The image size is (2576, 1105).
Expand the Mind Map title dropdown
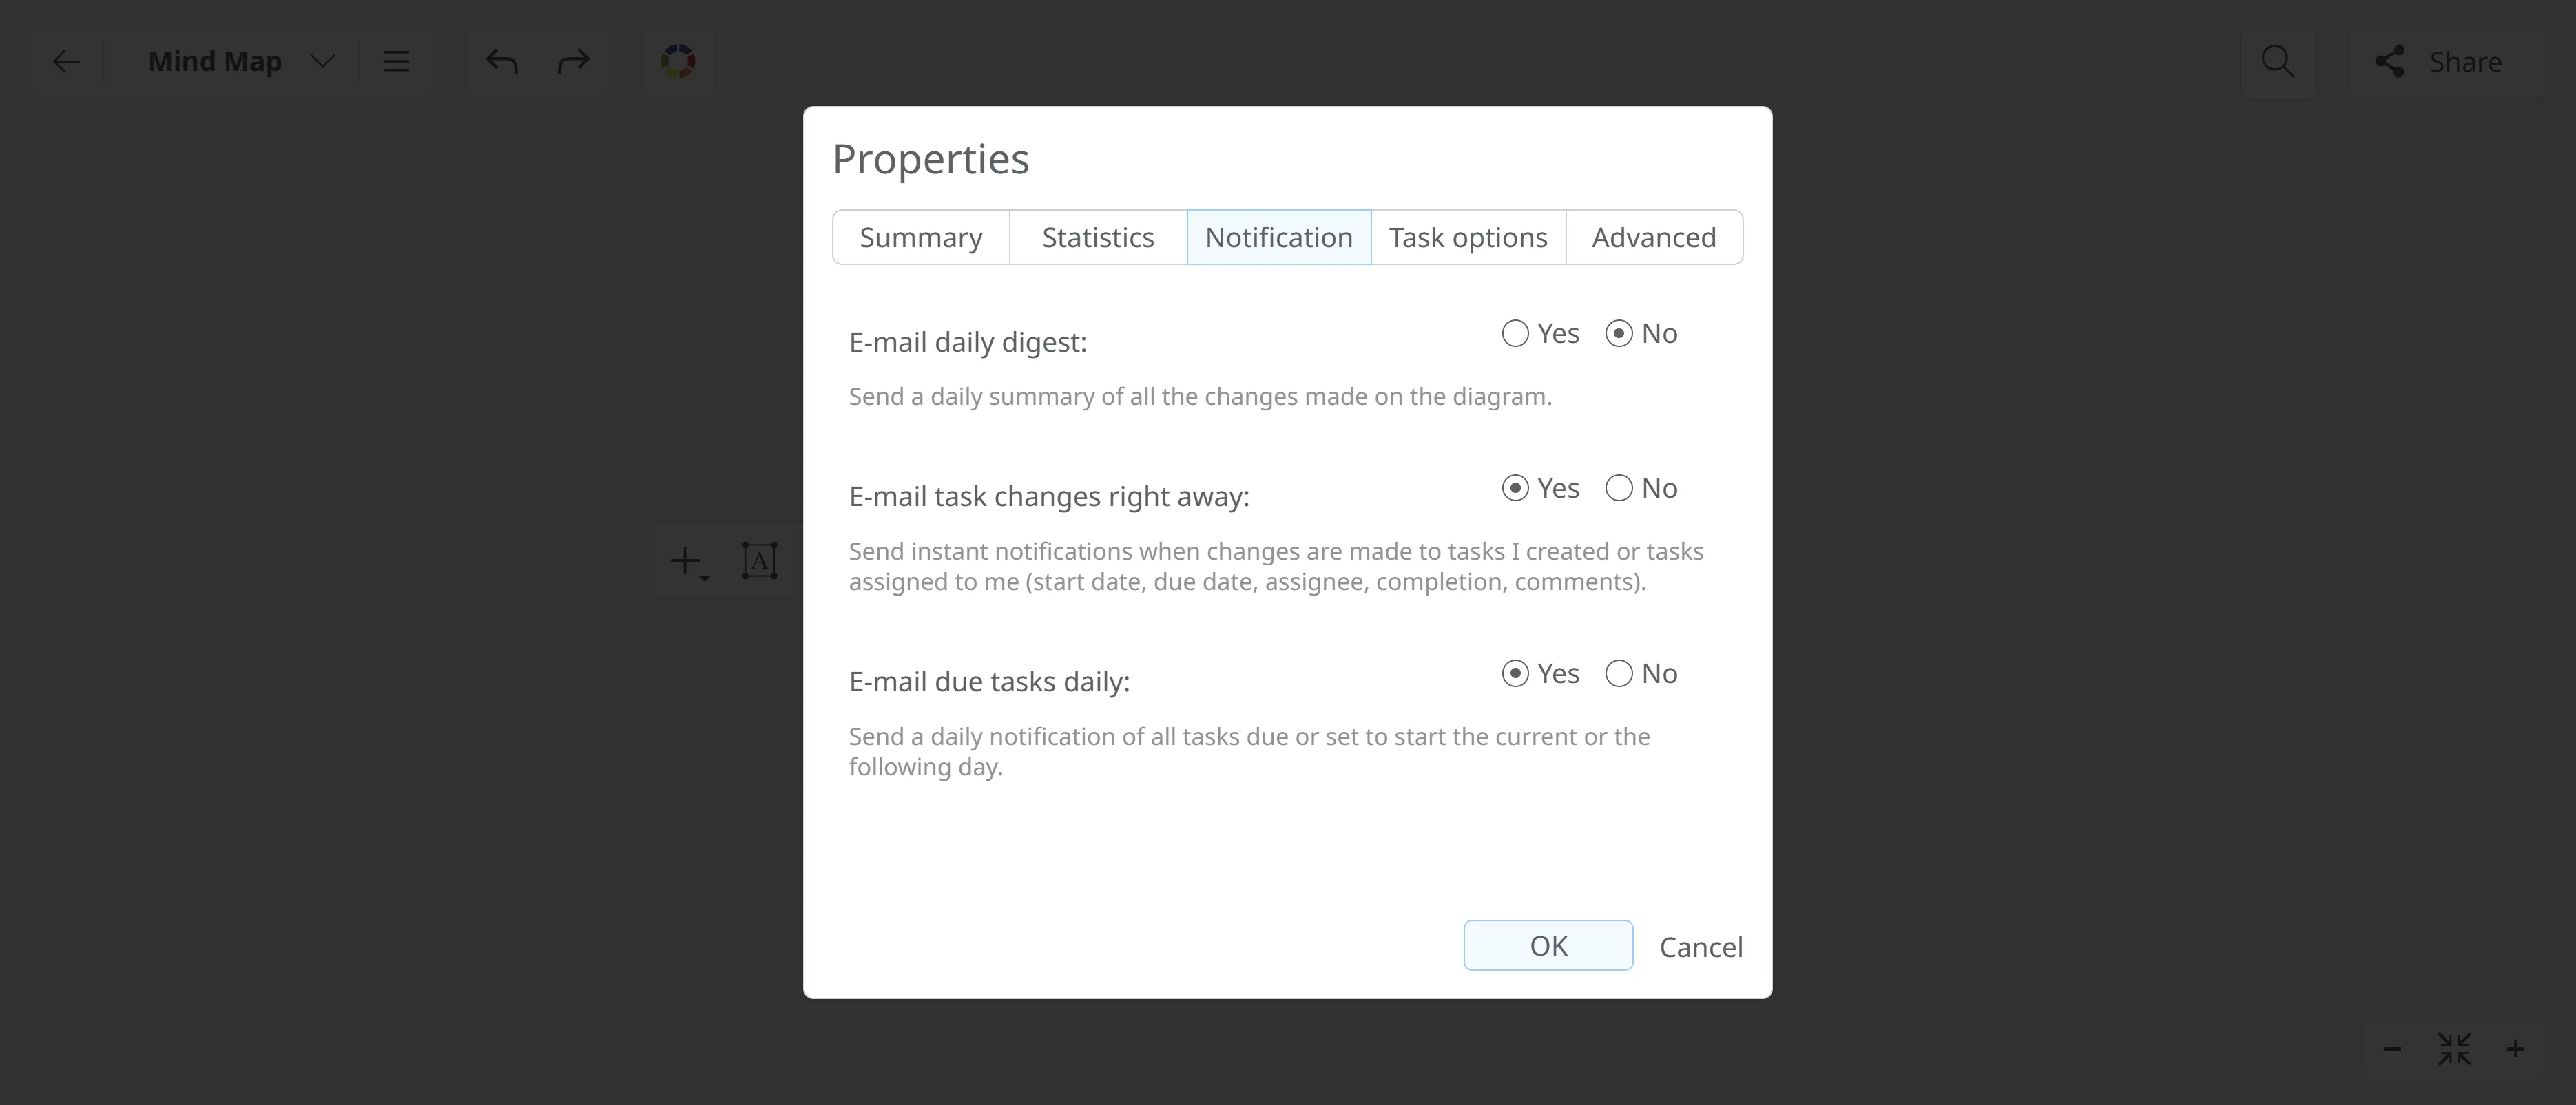(x=322, y=62)
